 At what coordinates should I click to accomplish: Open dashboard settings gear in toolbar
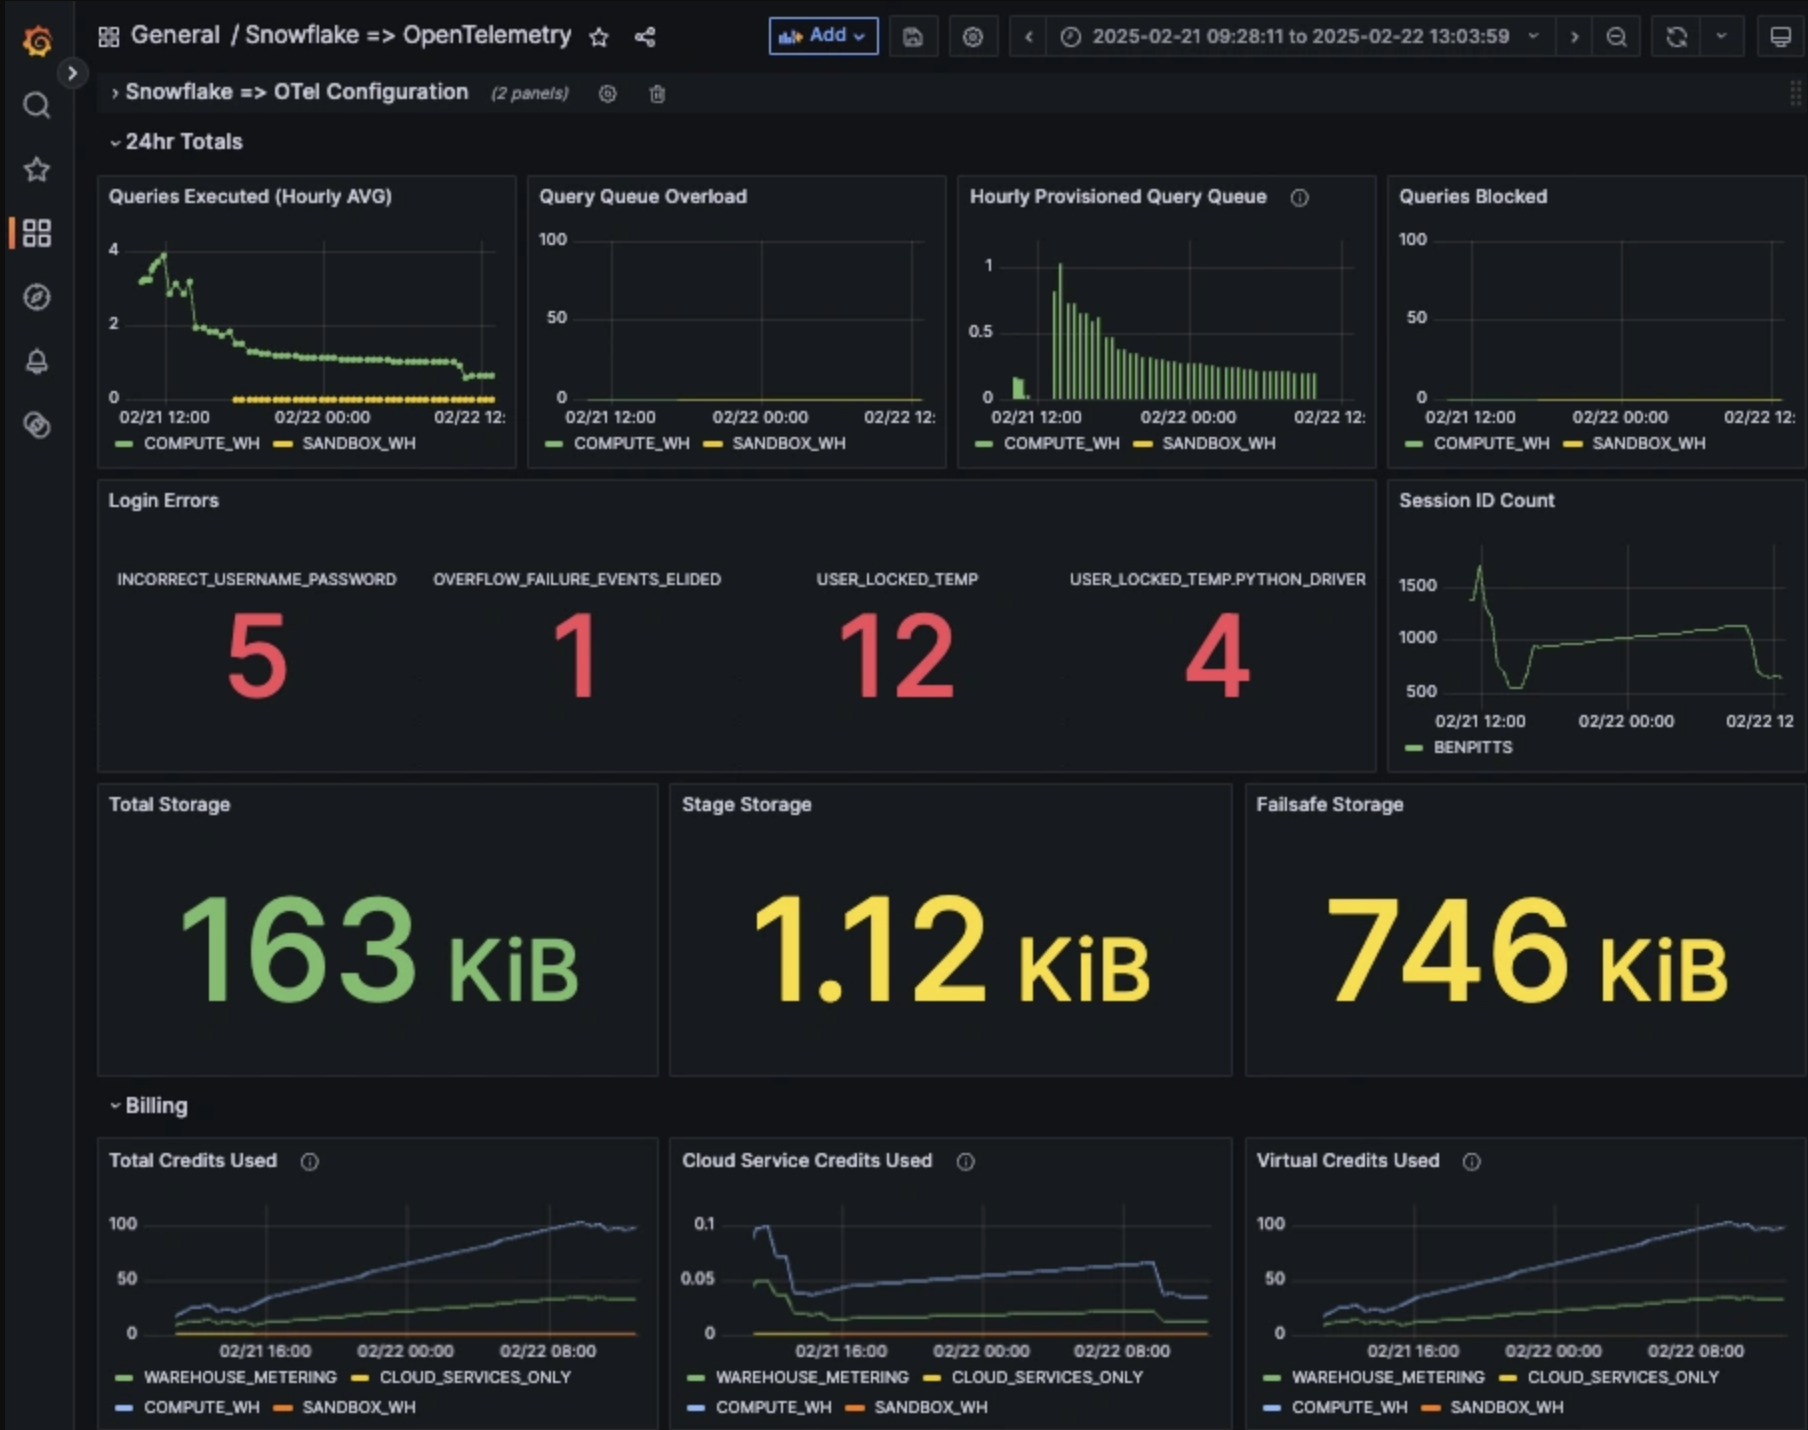973,37
